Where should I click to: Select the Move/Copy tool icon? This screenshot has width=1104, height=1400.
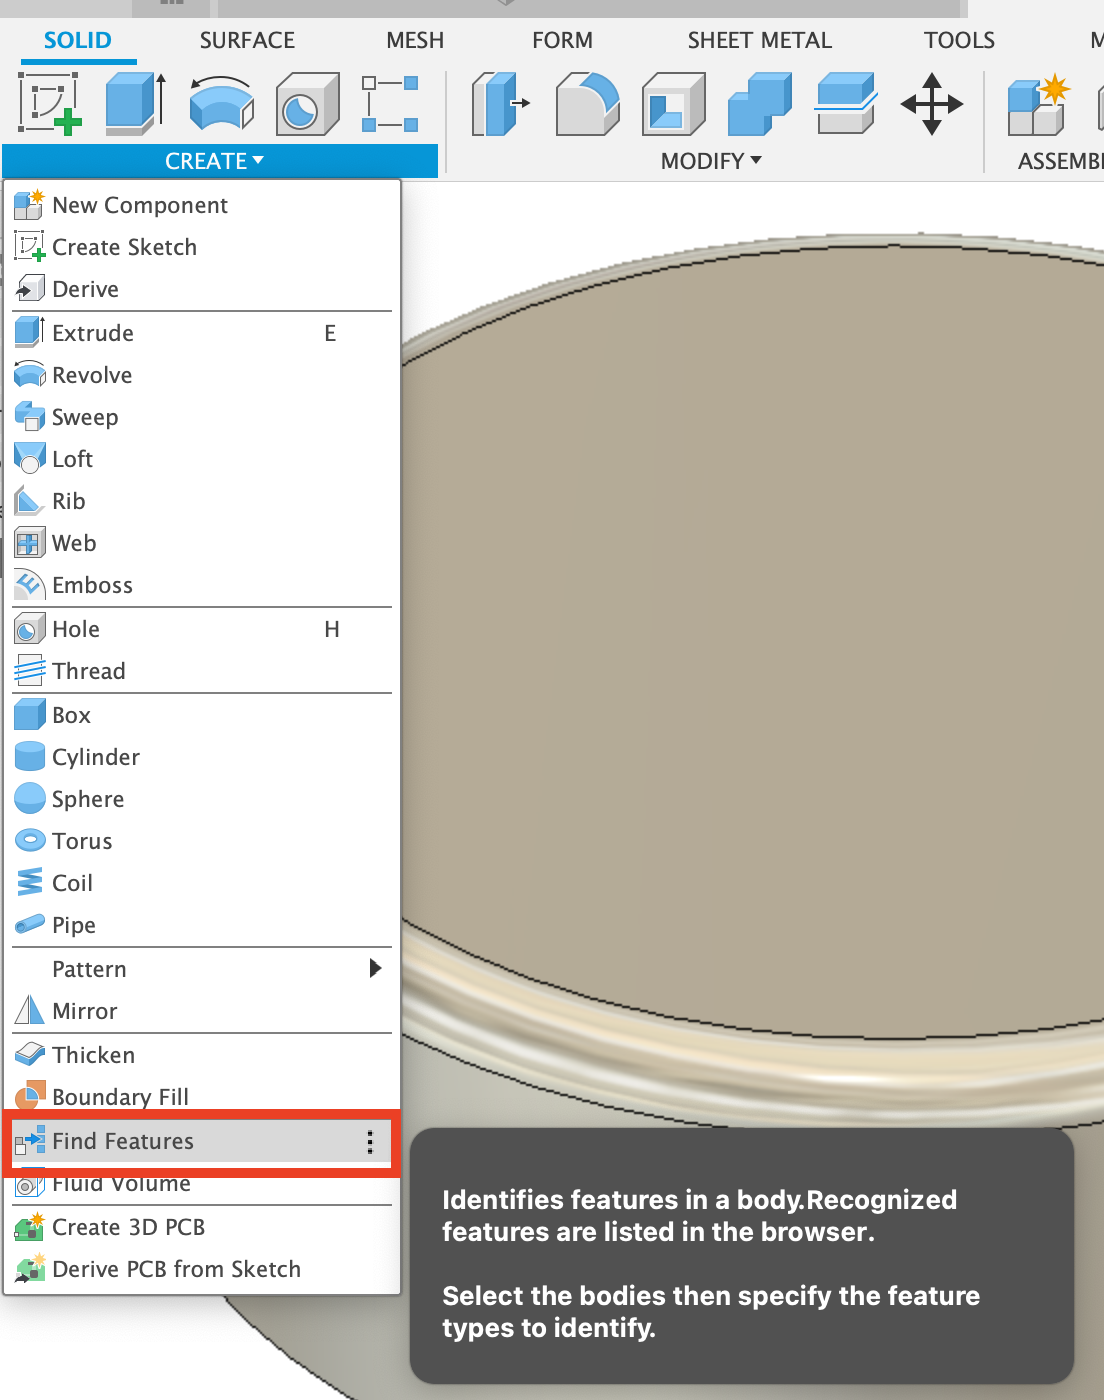[x=931, y=103]
